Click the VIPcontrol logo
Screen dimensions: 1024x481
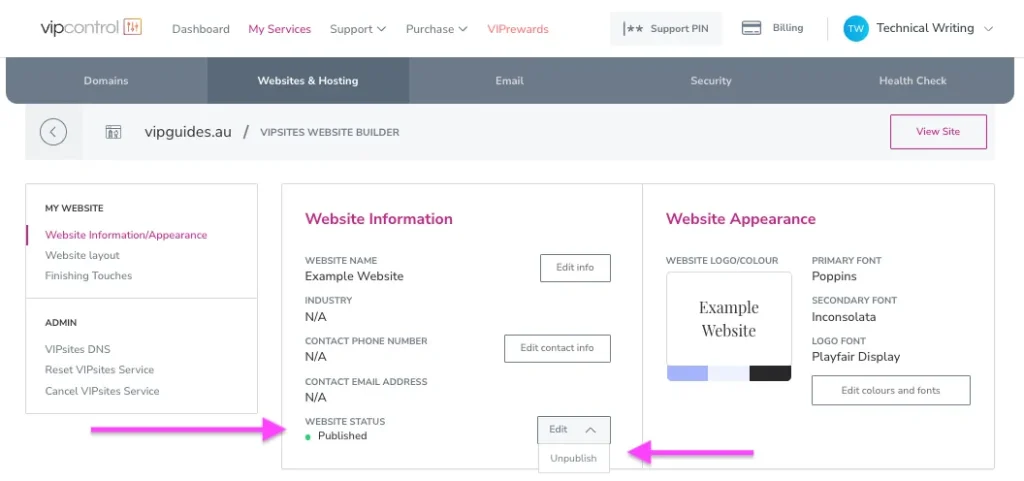click(91, 27)
